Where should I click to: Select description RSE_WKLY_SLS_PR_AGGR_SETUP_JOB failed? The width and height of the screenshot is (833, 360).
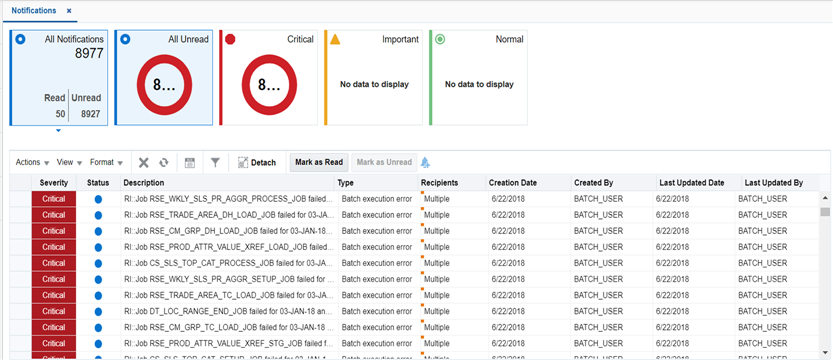pos(229,279)
